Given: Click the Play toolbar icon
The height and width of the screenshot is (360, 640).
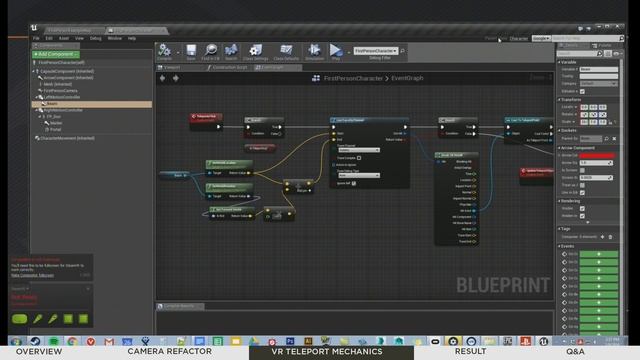Looking at the screenshot, I should pos(336,51).
